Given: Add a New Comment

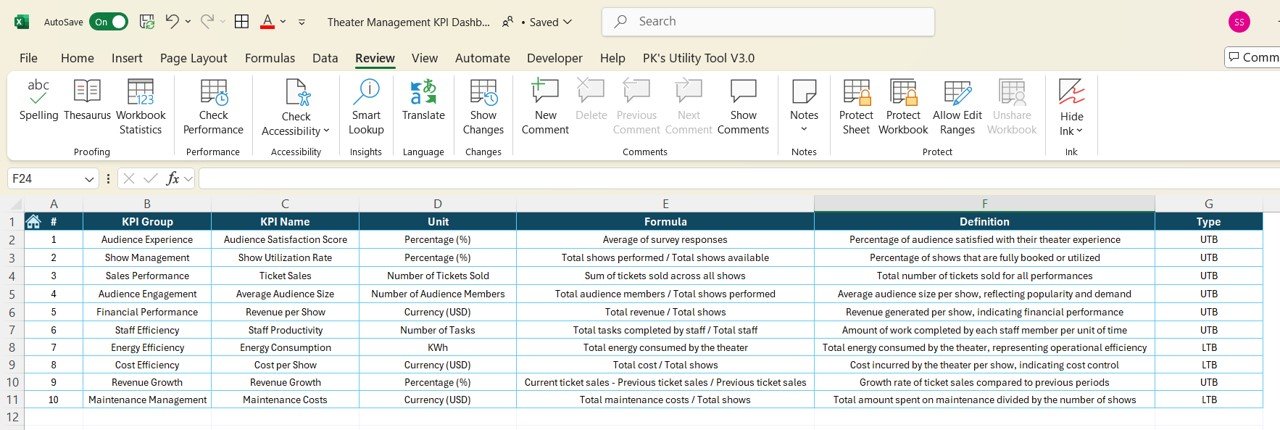Looking at the screenshot, I should pos(545,108).
